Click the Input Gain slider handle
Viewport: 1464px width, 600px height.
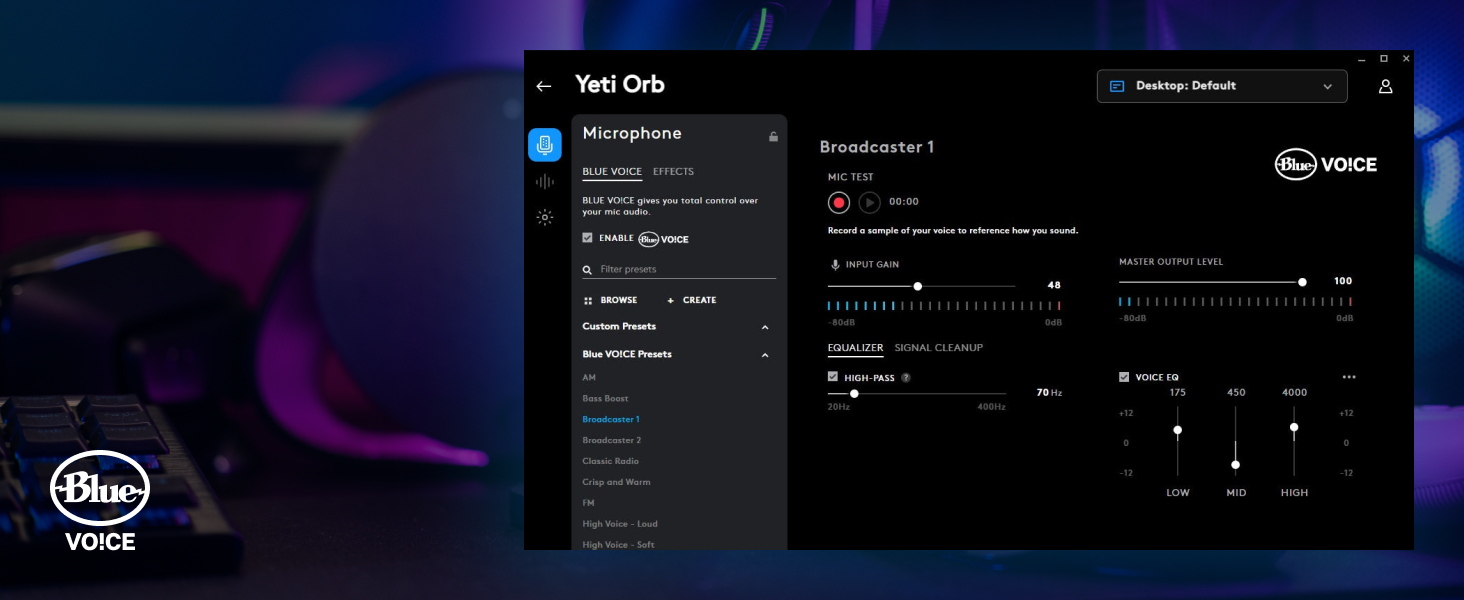pyautogui.click(x=917, y=286)
